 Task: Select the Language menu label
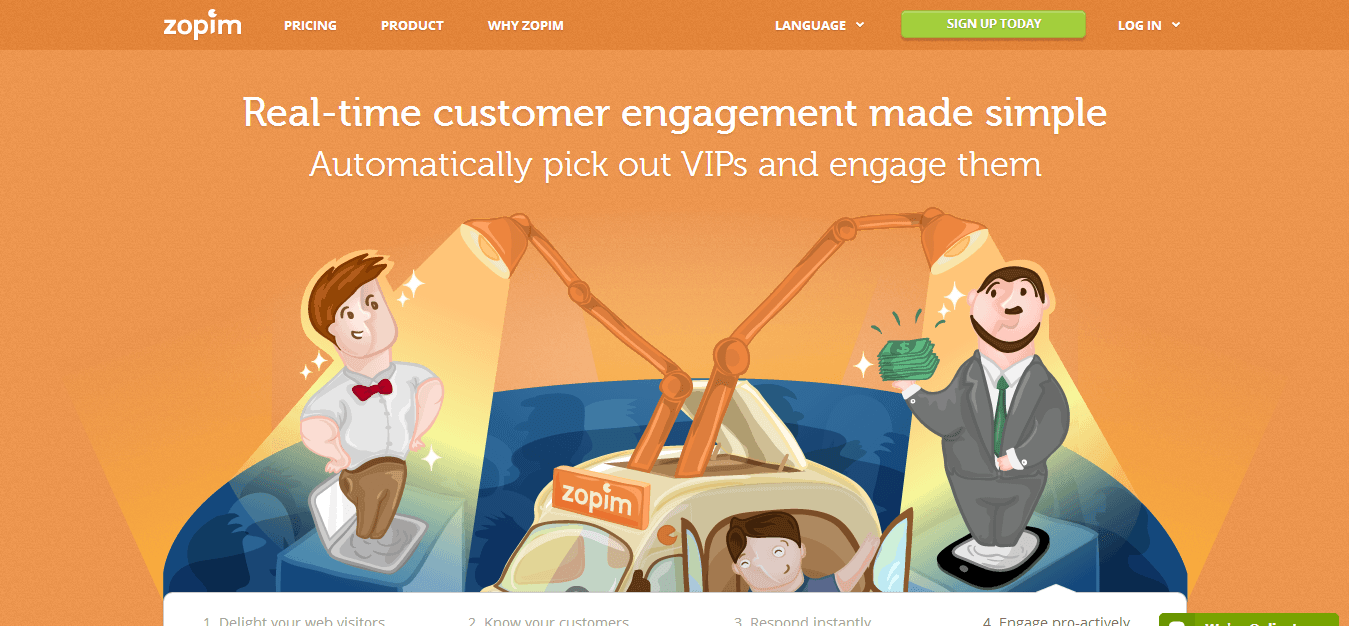click(810, 26)
